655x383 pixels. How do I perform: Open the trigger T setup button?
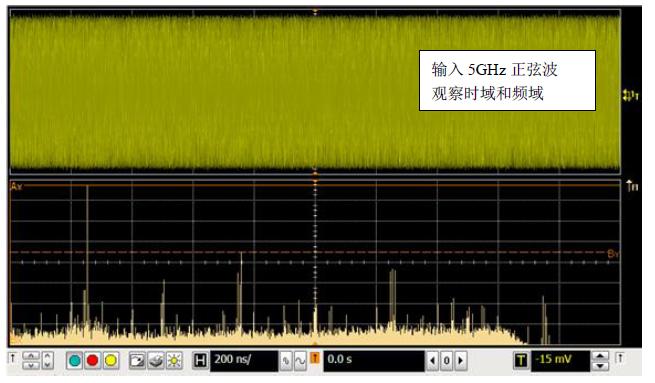click(x=521, y=360)
